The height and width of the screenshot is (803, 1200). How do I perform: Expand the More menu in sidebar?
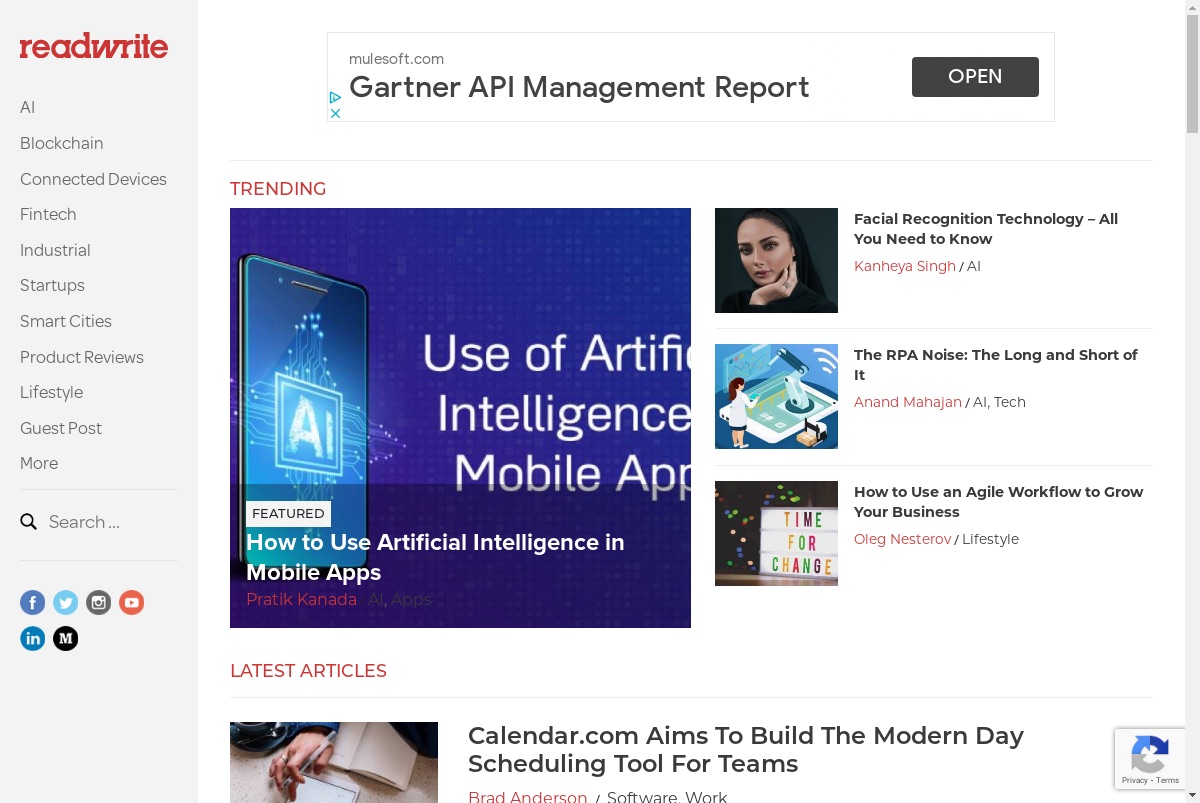pos(39,463)
